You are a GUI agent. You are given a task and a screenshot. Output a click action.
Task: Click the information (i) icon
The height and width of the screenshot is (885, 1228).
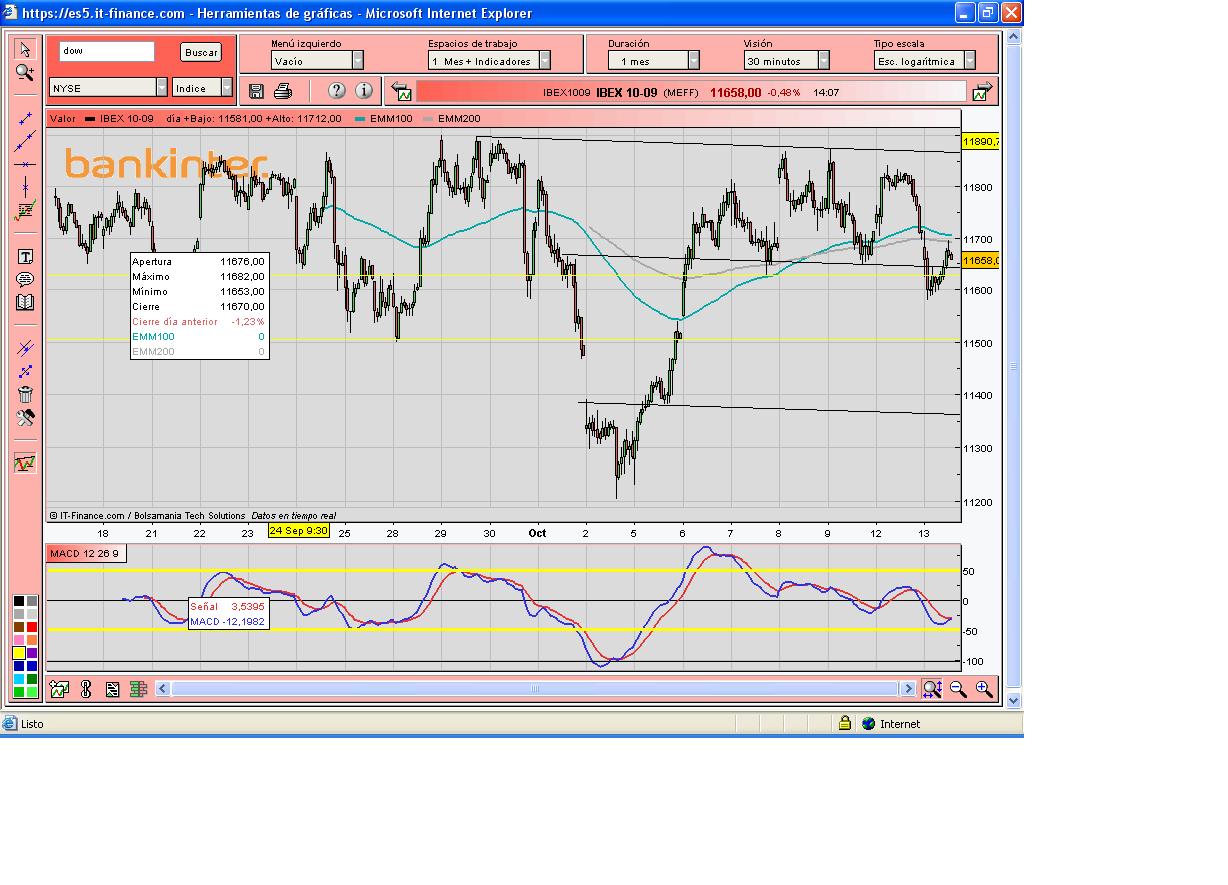(x=364, y=91)
